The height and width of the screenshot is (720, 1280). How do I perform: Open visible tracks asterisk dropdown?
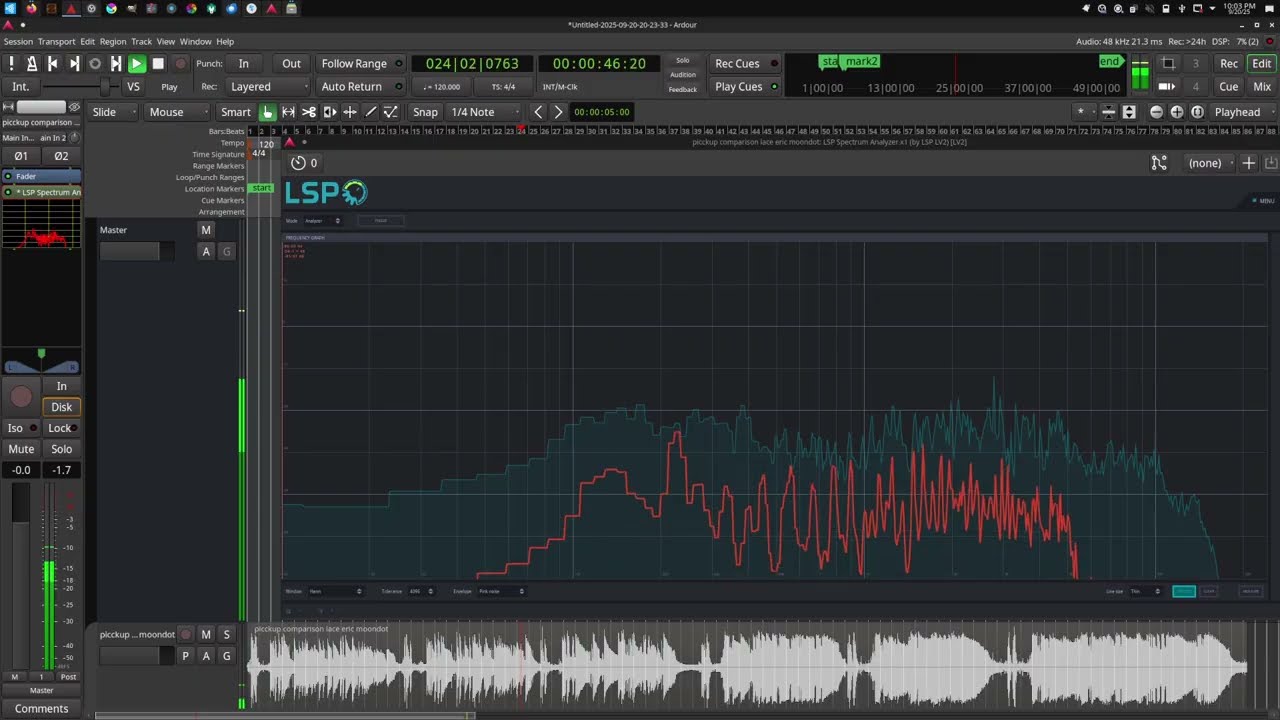coord(1083,112)
